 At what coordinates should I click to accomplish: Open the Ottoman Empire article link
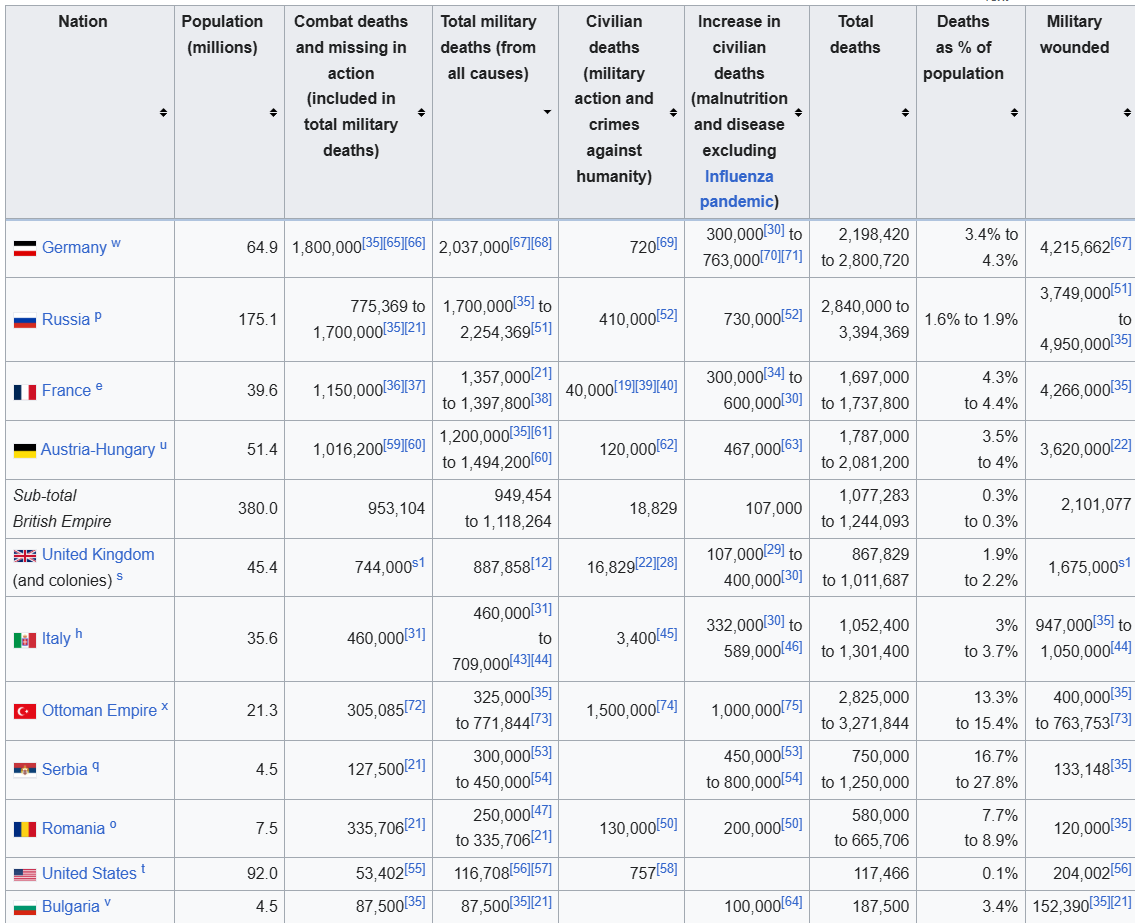[x=99, y=710]
